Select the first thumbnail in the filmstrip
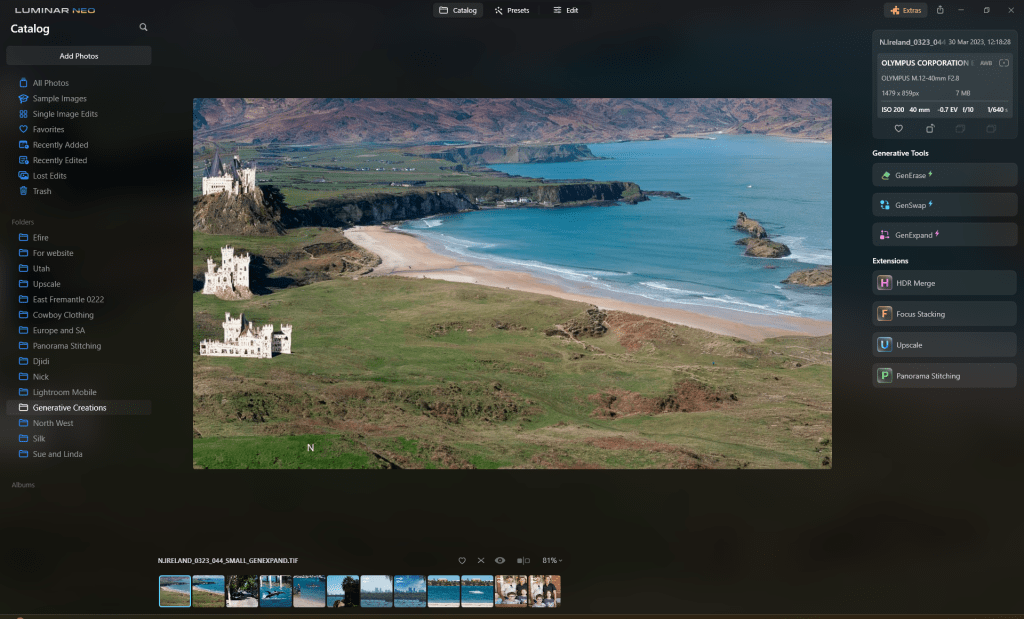 click(175, 590)
